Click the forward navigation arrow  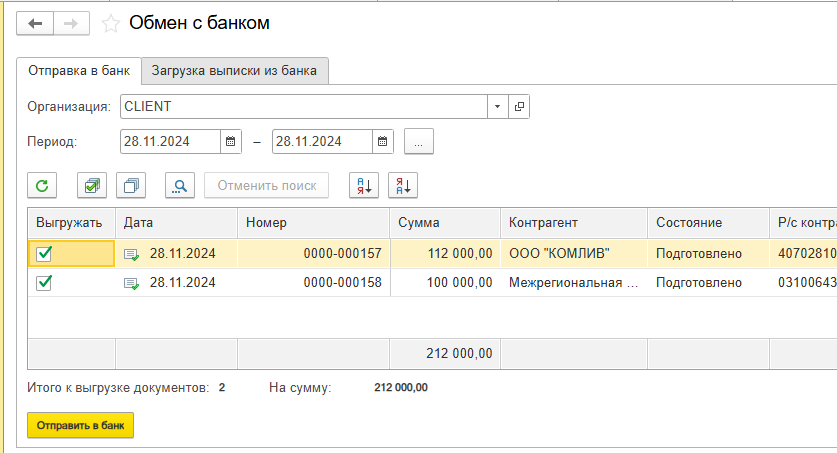(x=71, y=23)
